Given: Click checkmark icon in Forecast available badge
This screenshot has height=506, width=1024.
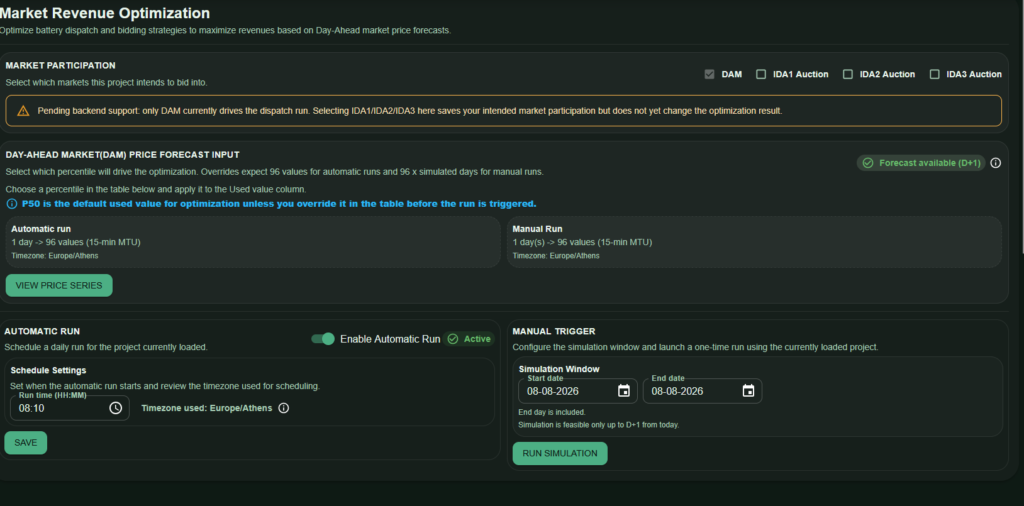Looking at the screenshot, I should (868, 163).
